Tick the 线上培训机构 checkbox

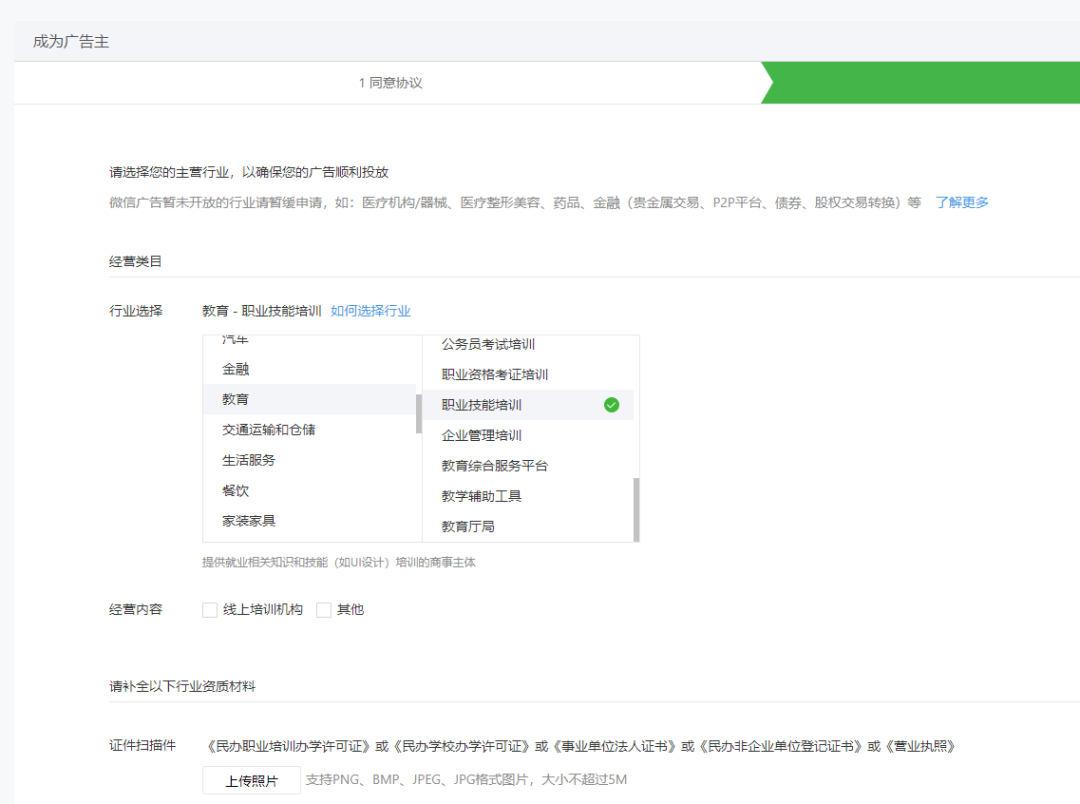click(210, 610)
